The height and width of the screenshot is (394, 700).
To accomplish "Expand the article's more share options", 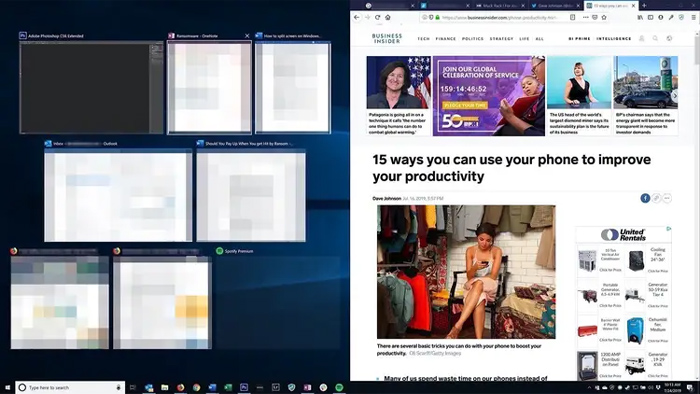I will 667,198.
